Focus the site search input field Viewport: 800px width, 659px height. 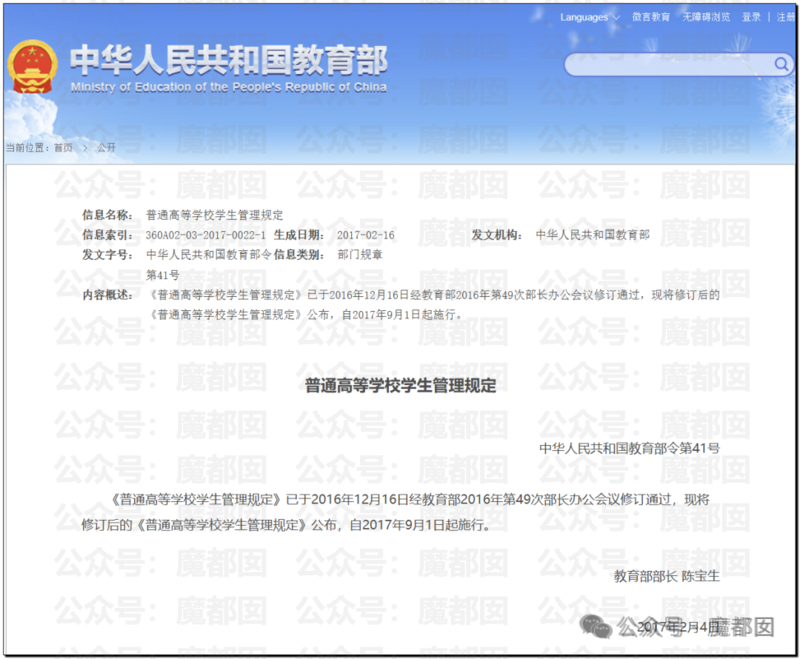tap(678, 64)
